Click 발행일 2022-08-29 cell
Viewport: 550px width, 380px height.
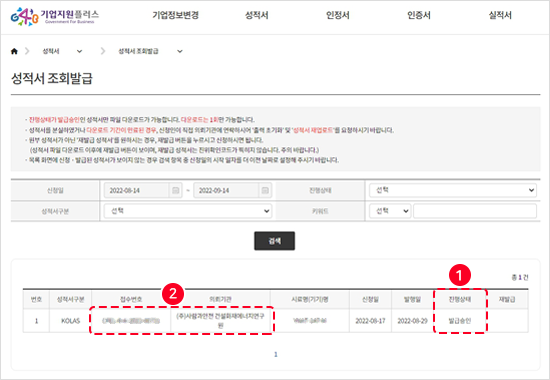point(412,321)
